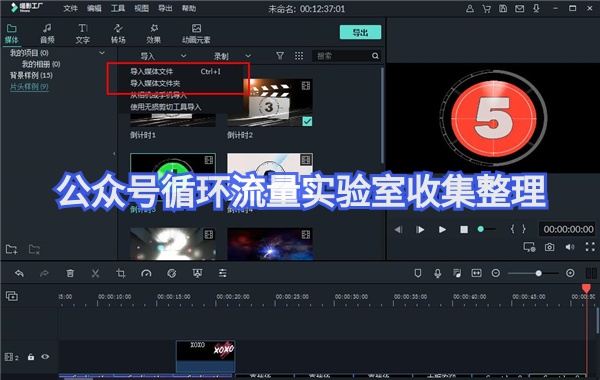The image size is (600, 380).
Task: Select the space nebula thumbnail
Action: [270, 244]
